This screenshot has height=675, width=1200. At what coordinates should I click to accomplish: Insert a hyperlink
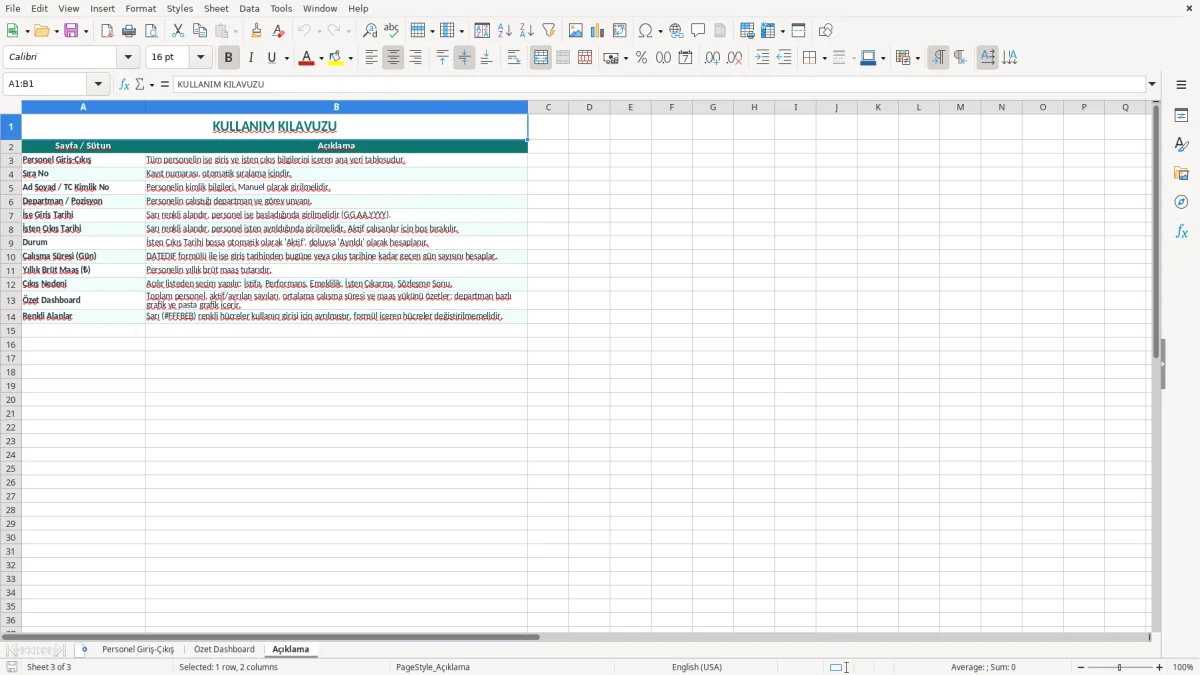click(x=676, y=31)
